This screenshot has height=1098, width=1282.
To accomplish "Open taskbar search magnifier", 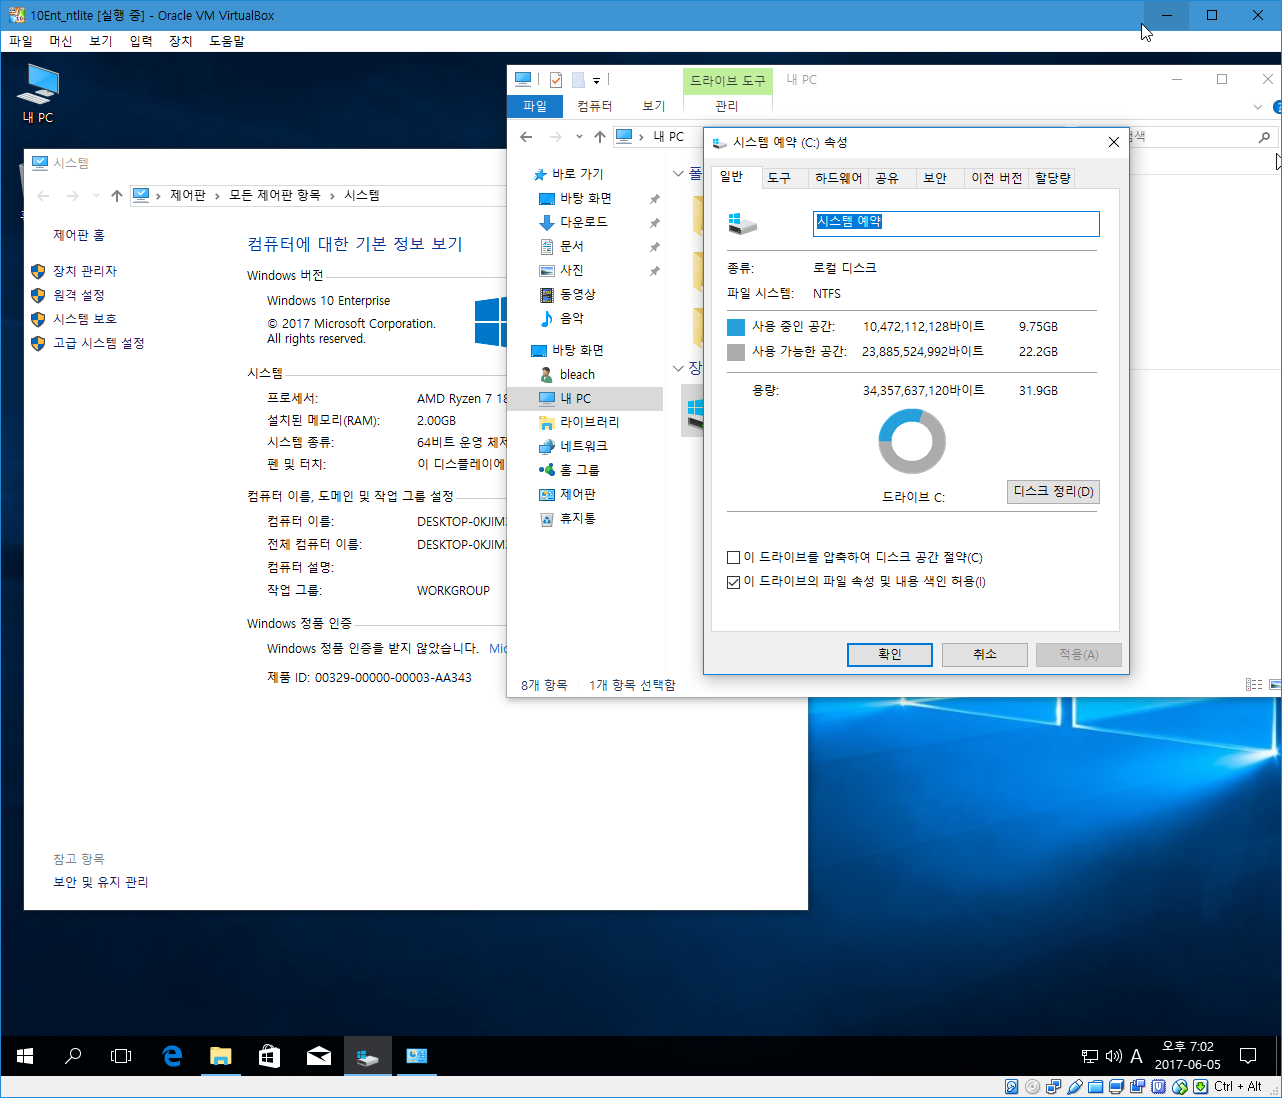I will 73,1056.
